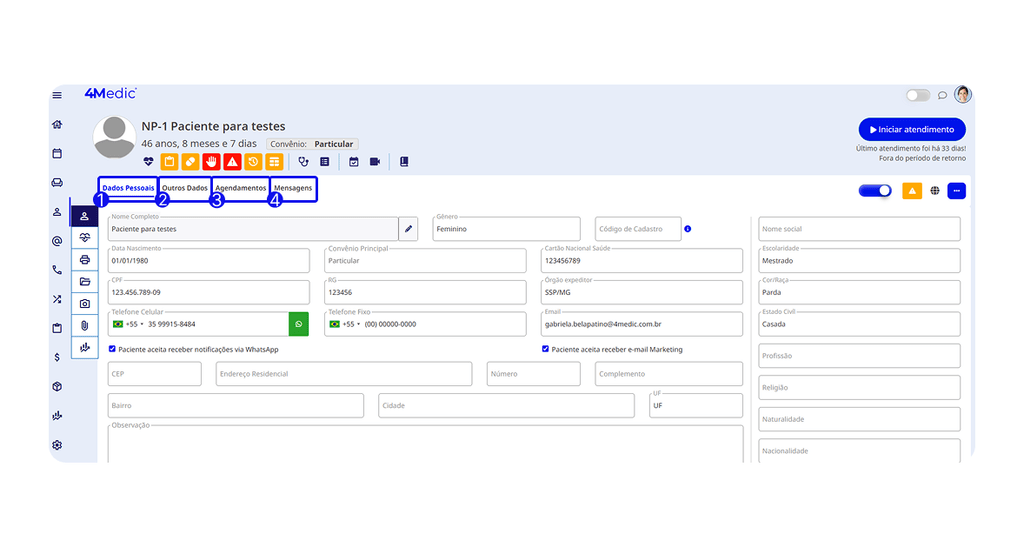Switch to the Agendamentos tab
1024x548 pixels.
(x=240, y=188)
